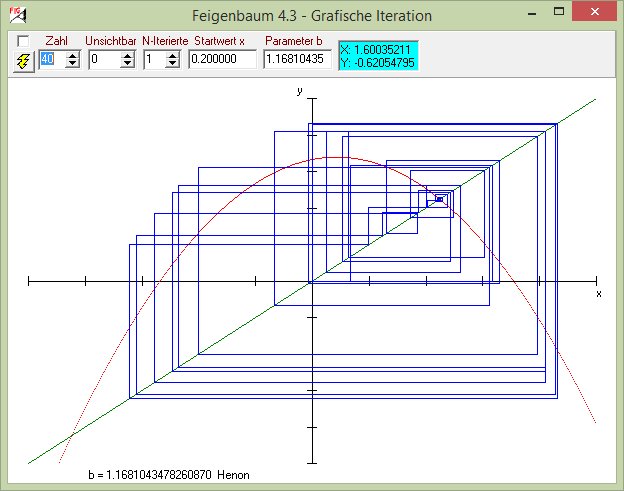Decrease the N-Iterierte value with down arrow
The image size is (624, 491).
pyautogui.click(x=172, y=64)
